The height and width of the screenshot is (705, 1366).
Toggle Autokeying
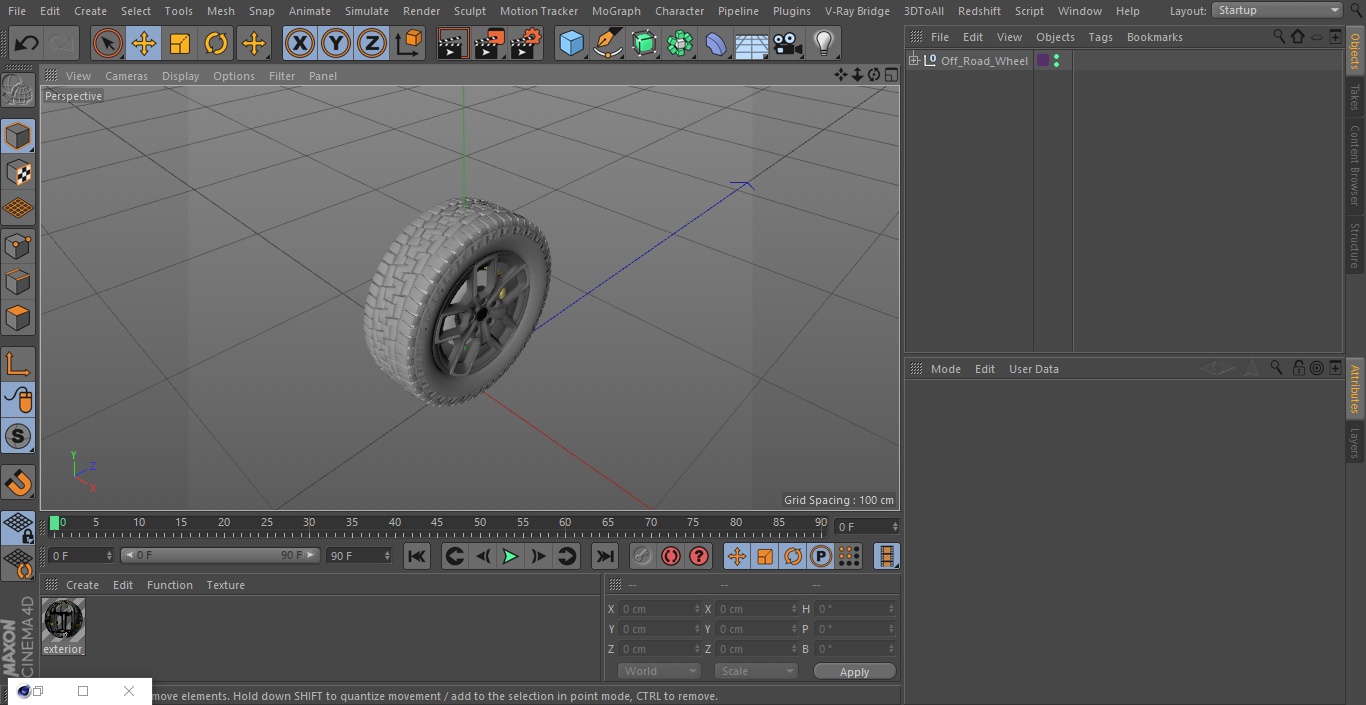(671, 556)
